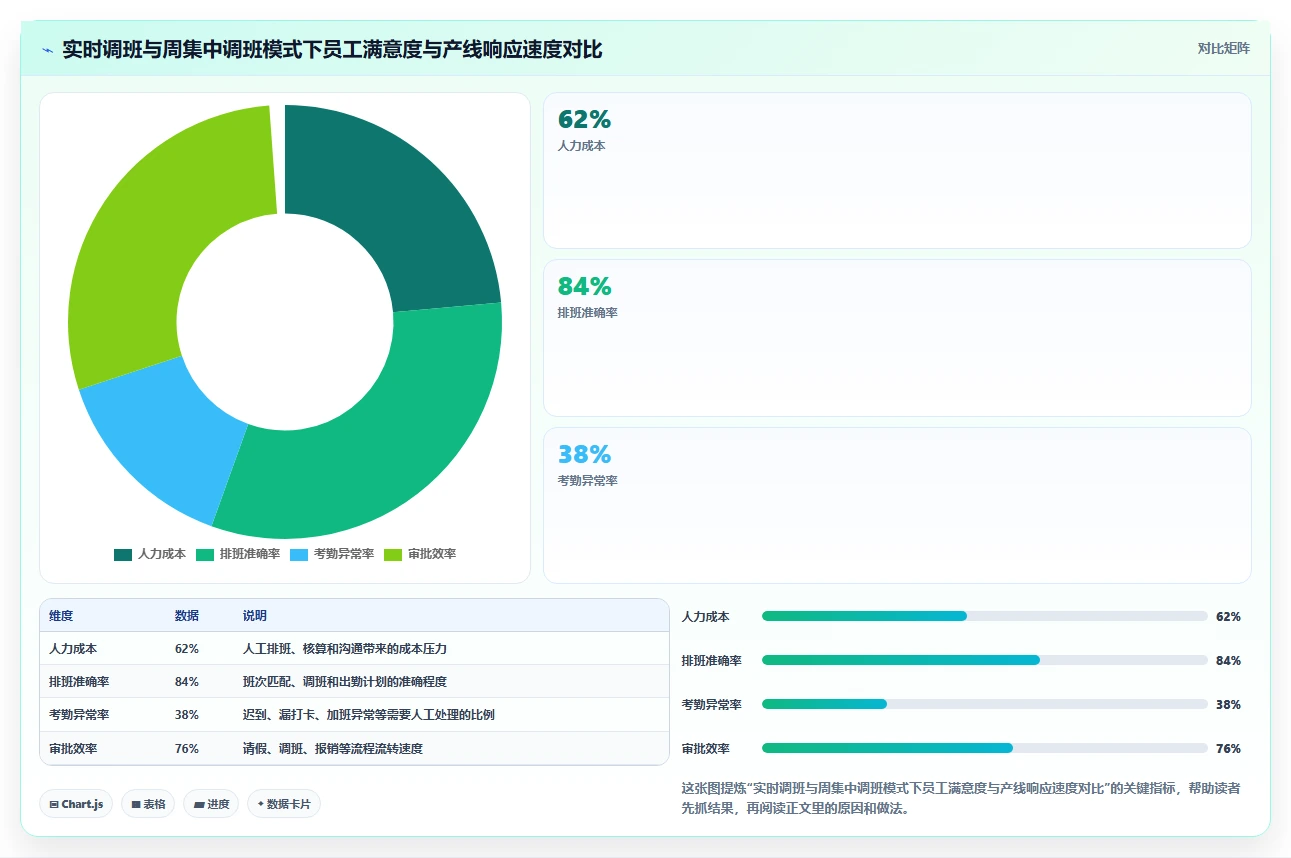Click the summary paragraph under the progress bars
The width and height of the screenshot is (1291, 858).
point(961,798)
